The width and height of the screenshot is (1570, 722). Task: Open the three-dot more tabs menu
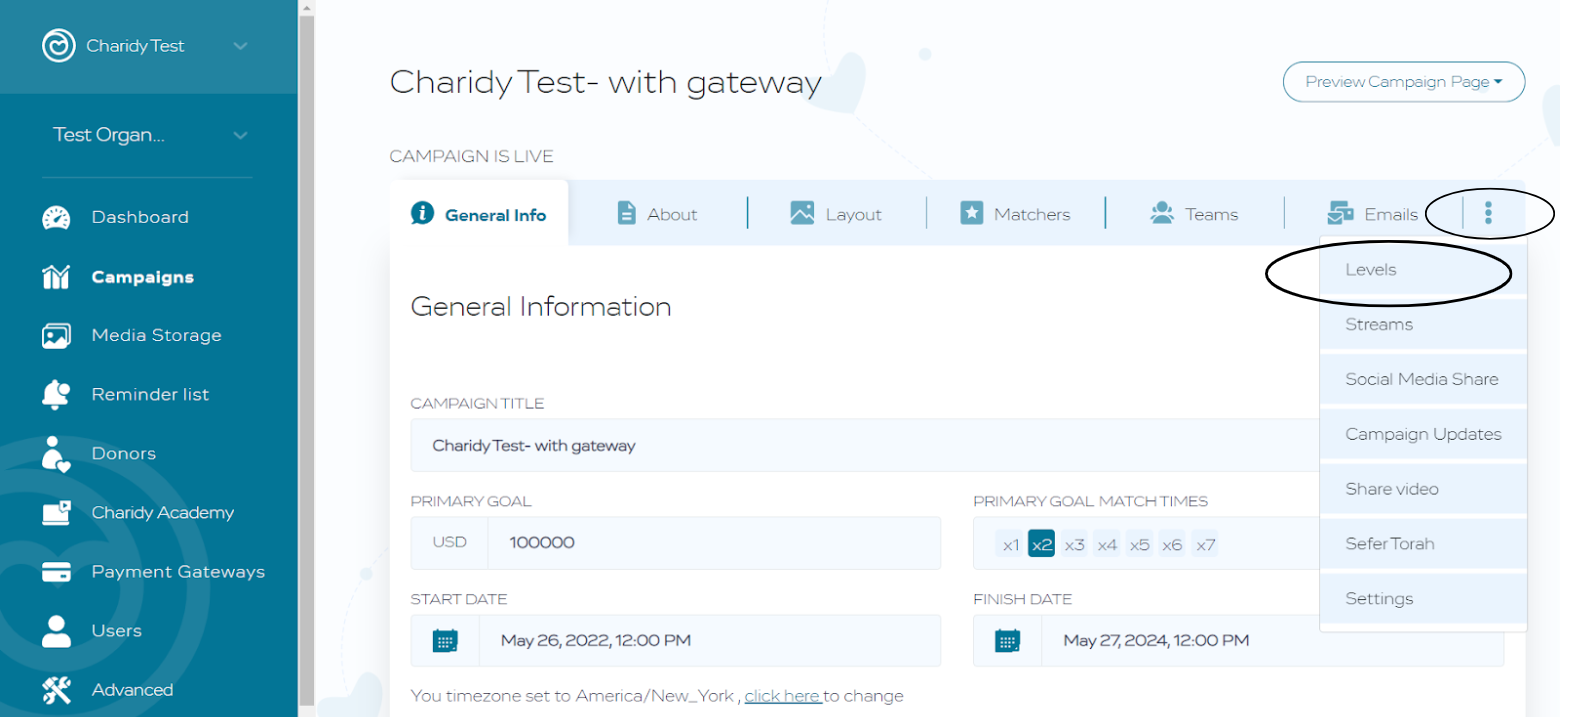pyautogui.click(x=1488, y=213)
